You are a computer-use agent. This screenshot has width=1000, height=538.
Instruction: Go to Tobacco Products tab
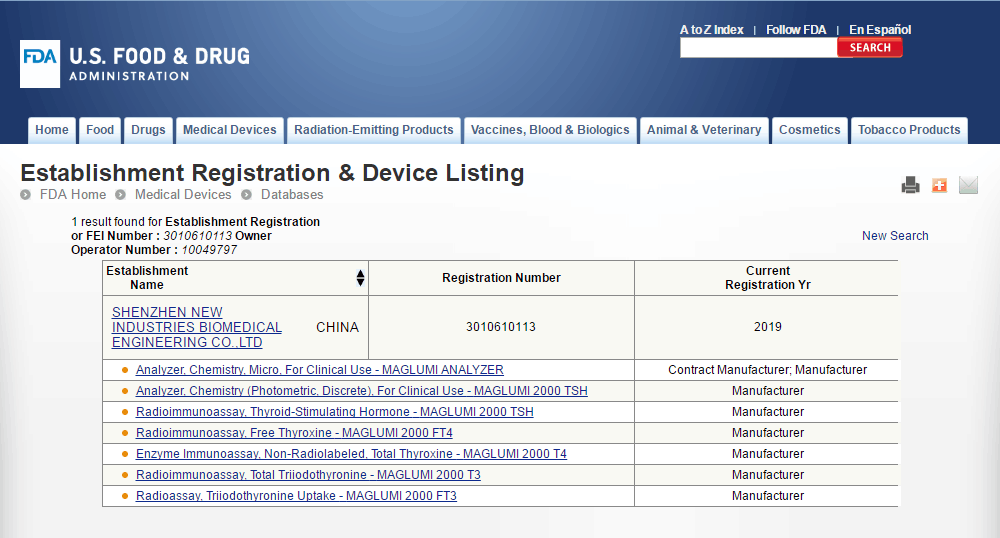[x=909, y=130]
